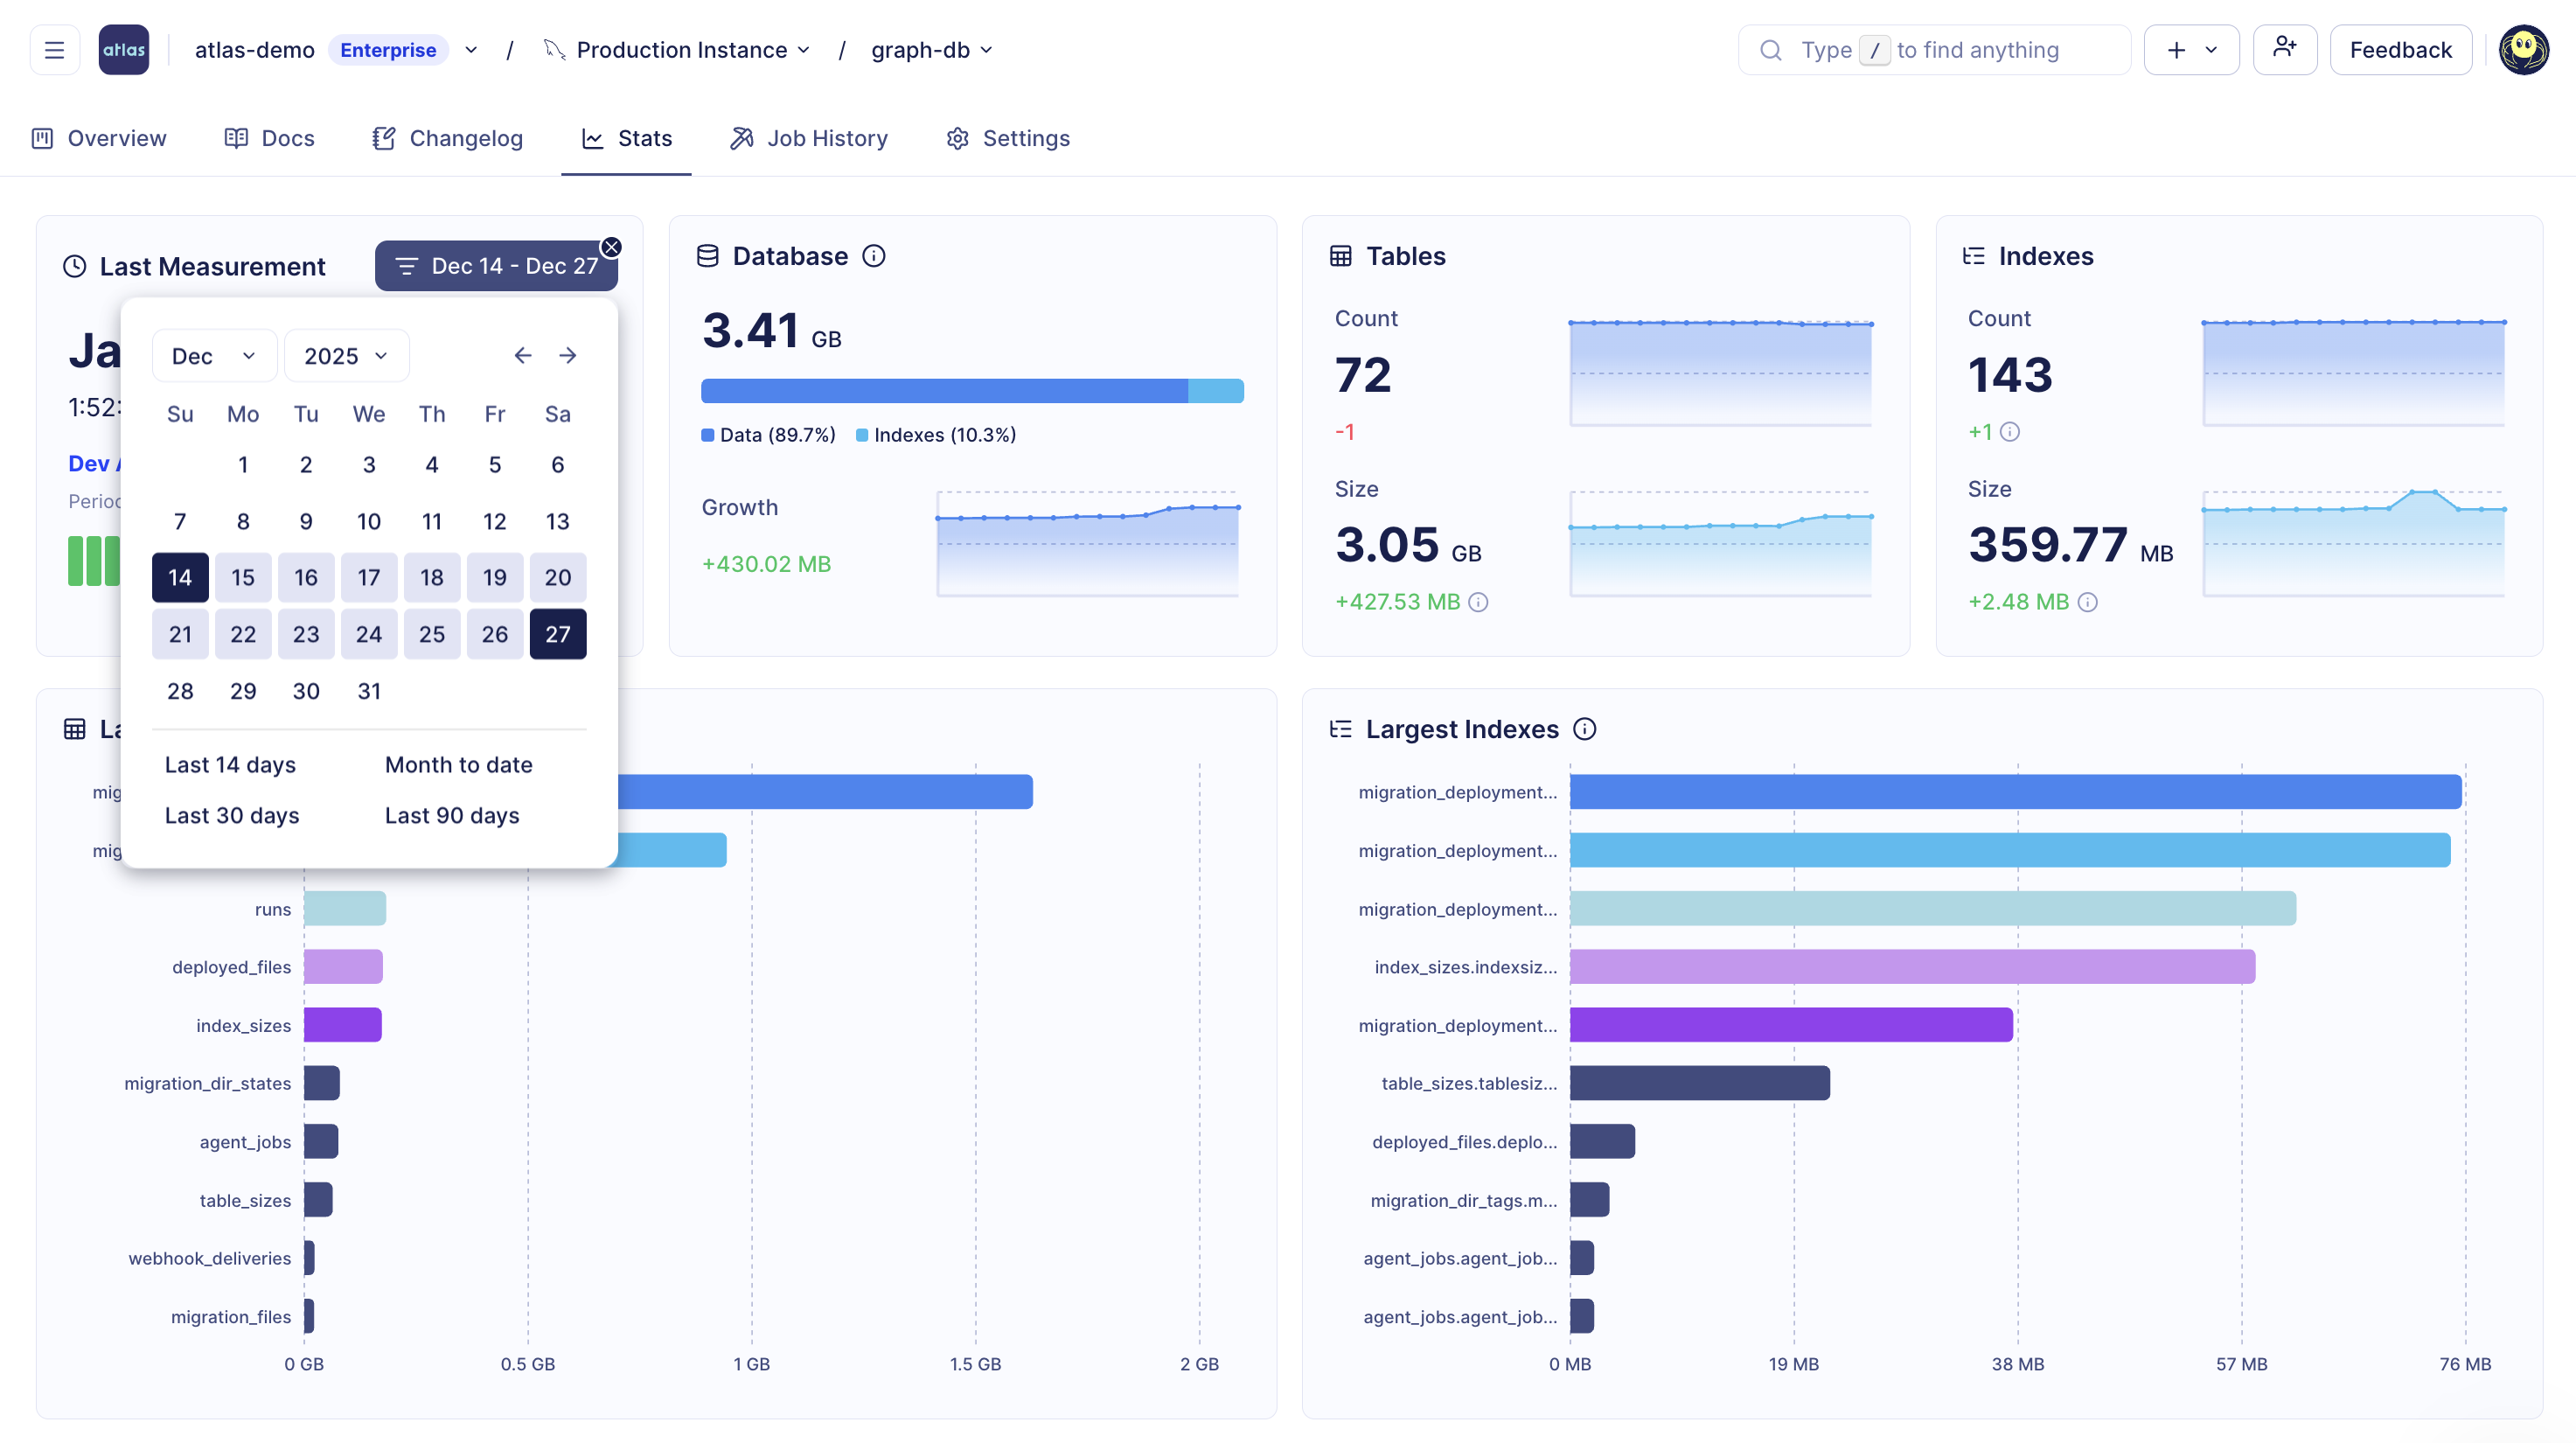This screenshot has width=2576, height=1443.
Task: Open the Changelog tab
Action: (447, 138)
